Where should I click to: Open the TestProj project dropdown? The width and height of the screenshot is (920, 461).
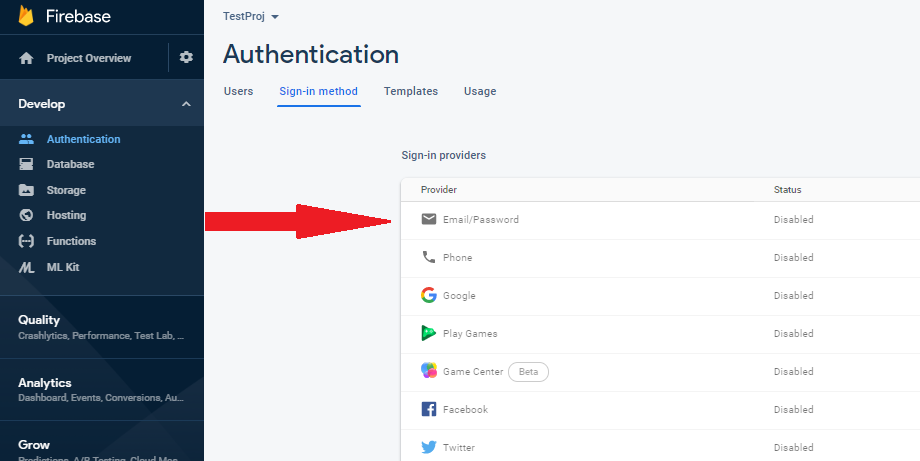pos(251,16)
